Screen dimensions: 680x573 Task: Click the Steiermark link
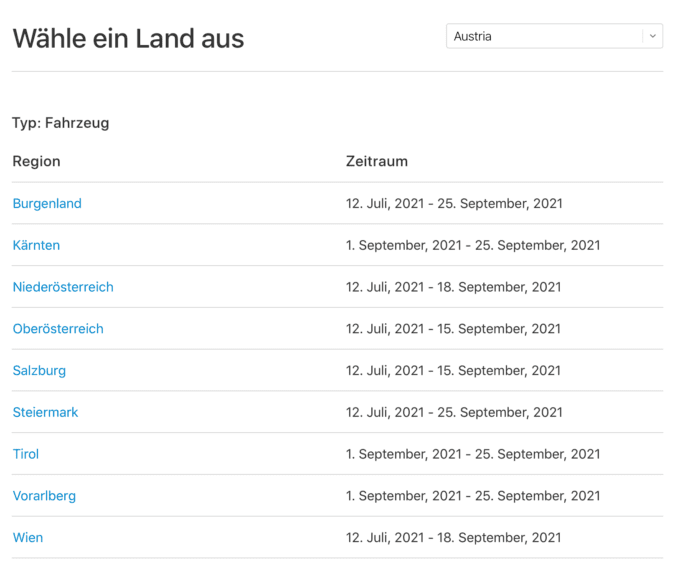(45, 412)
